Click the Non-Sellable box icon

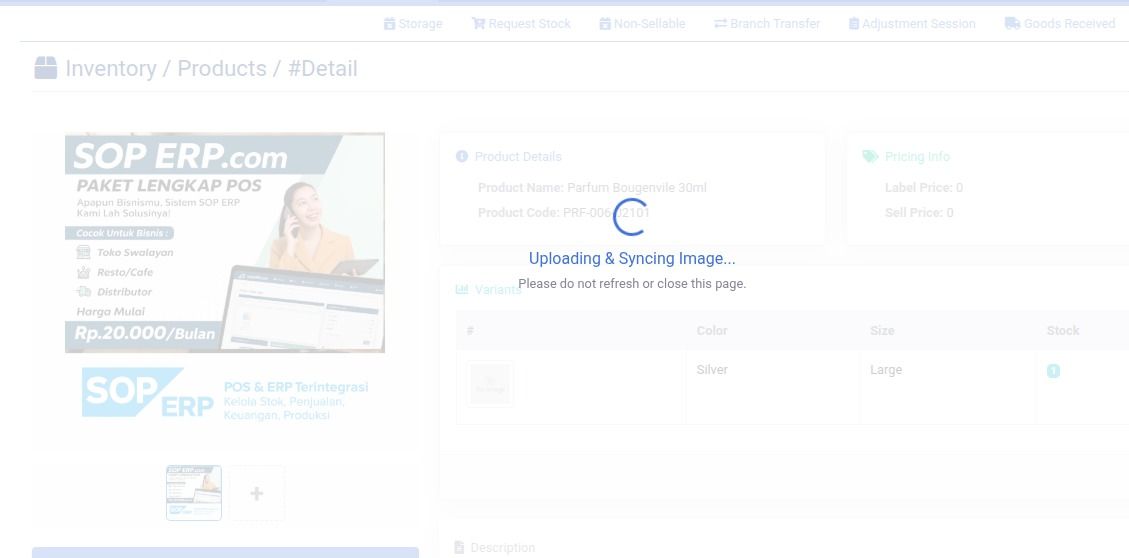pos(605,24)
